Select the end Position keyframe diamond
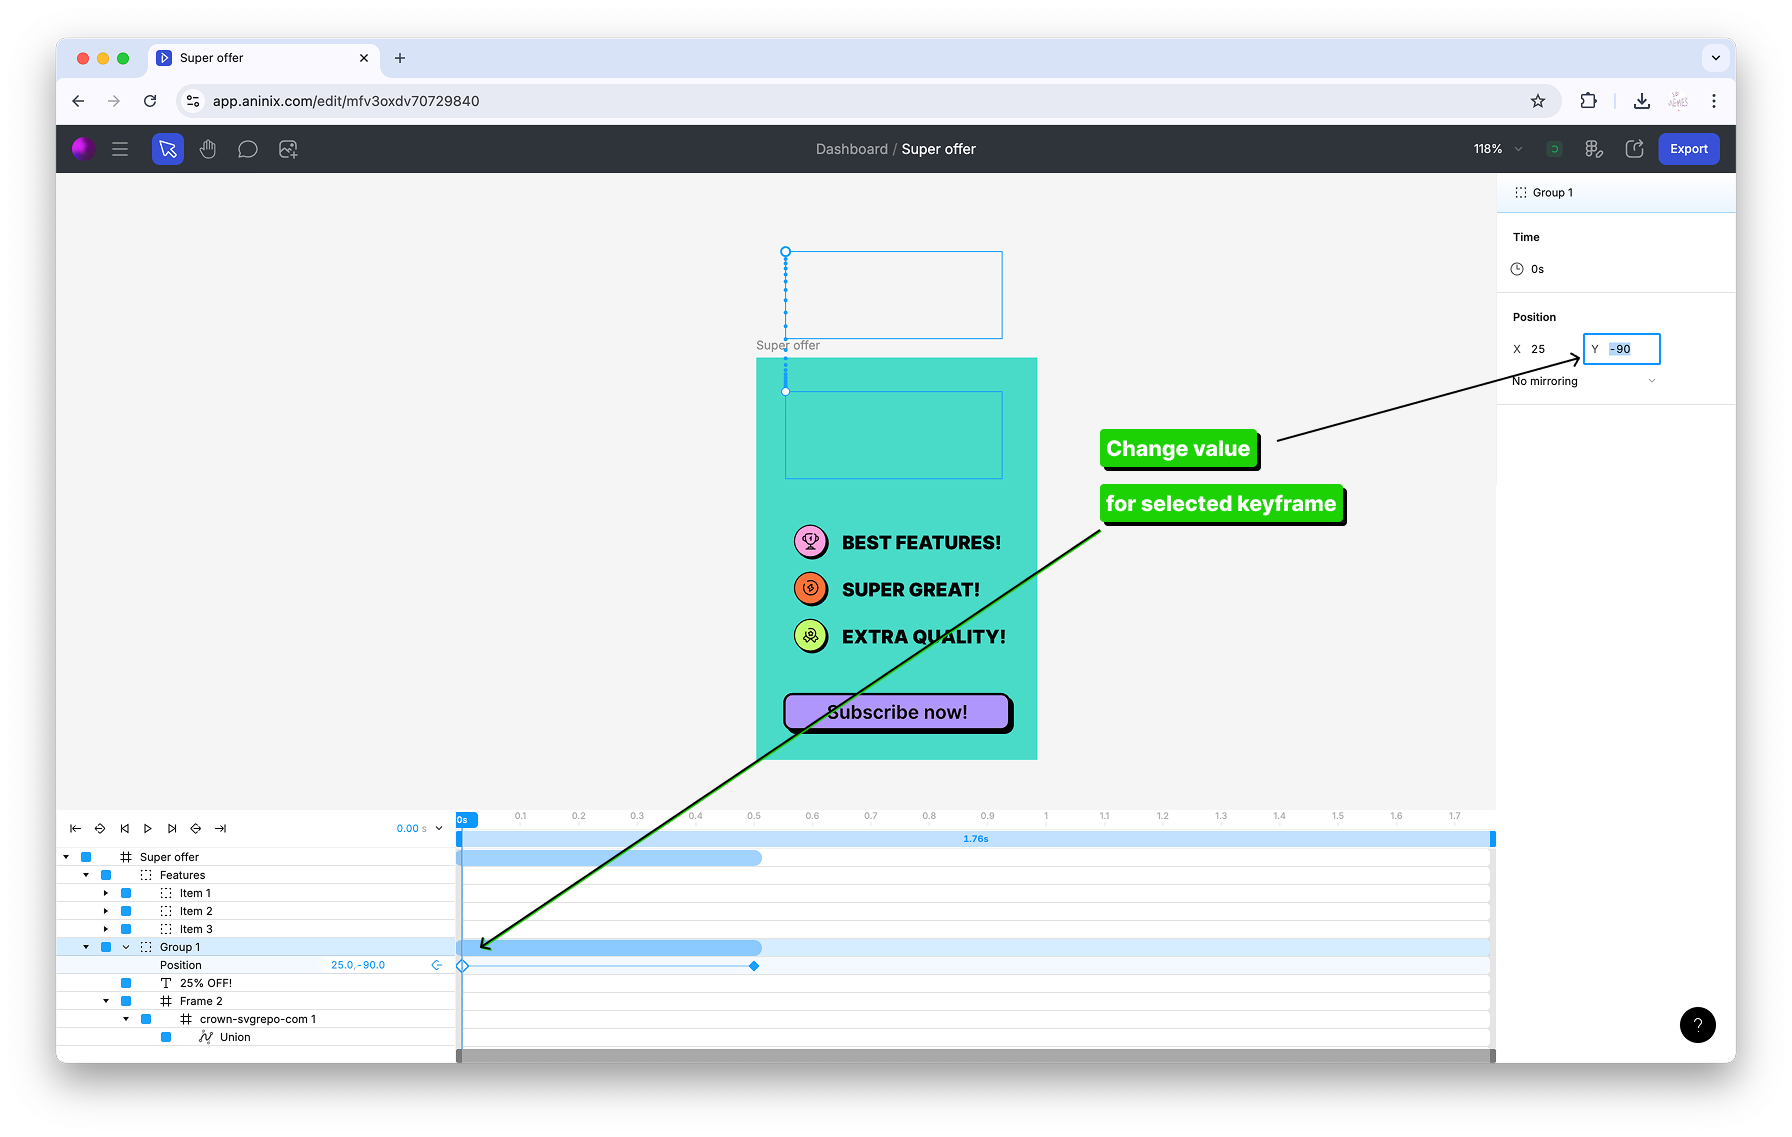The height and width of the screenshot is (1137, 1792). [754, 966]
